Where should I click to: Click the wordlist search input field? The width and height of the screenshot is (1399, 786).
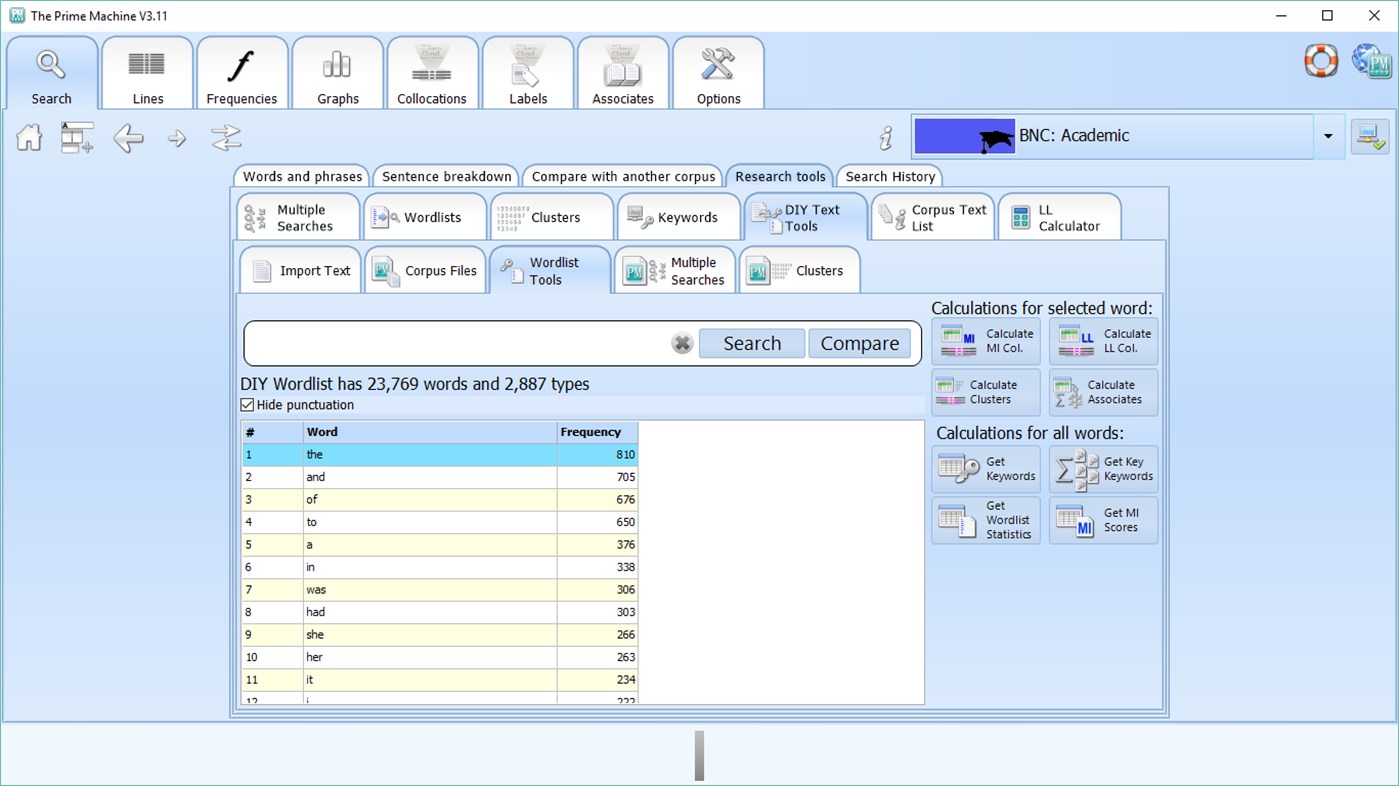[458, 343]
